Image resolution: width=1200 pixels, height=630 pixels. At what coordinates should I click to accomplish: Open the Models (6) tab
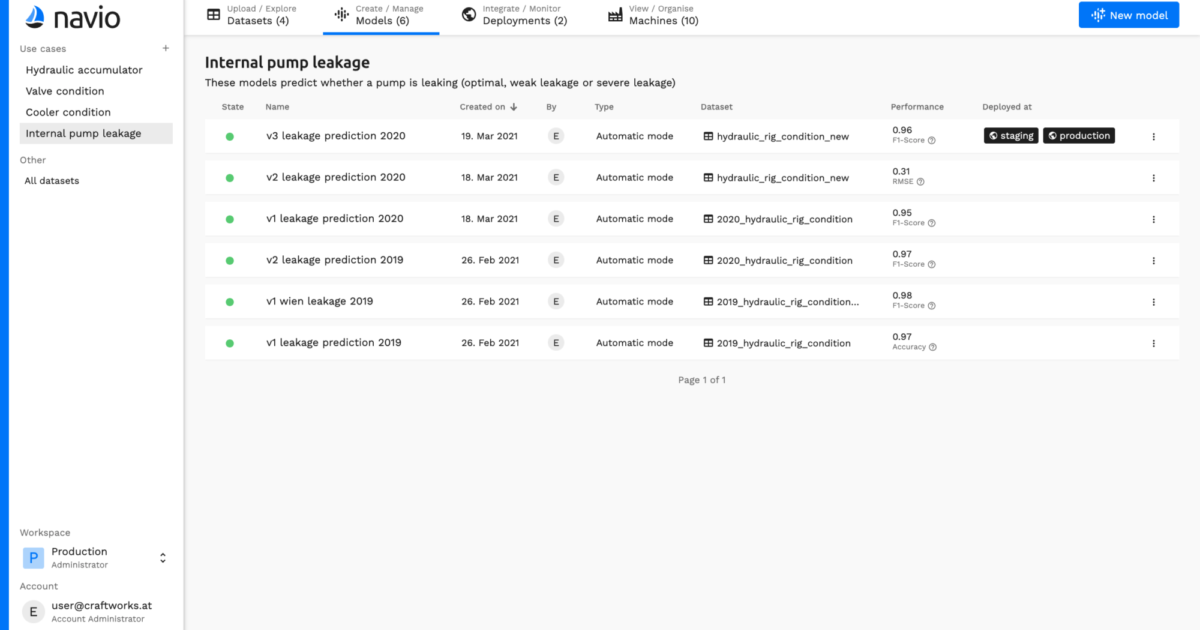click(381, 16)
